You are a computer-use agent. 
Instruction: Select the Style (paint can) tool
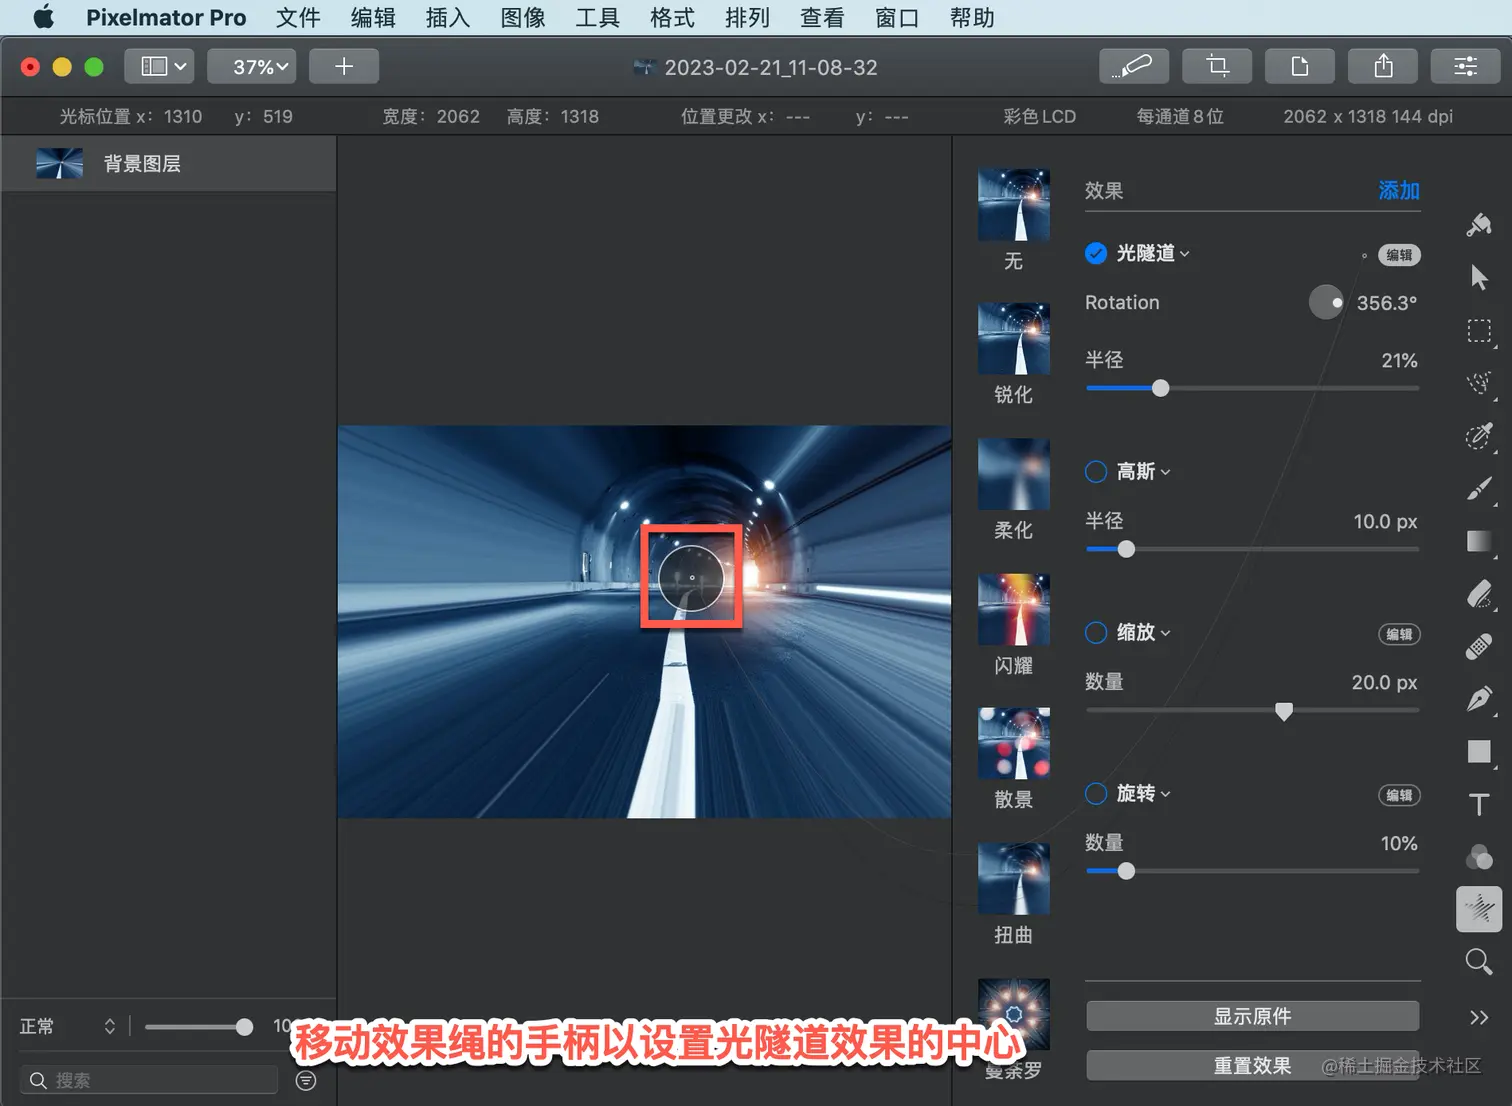coord(1479,225)
